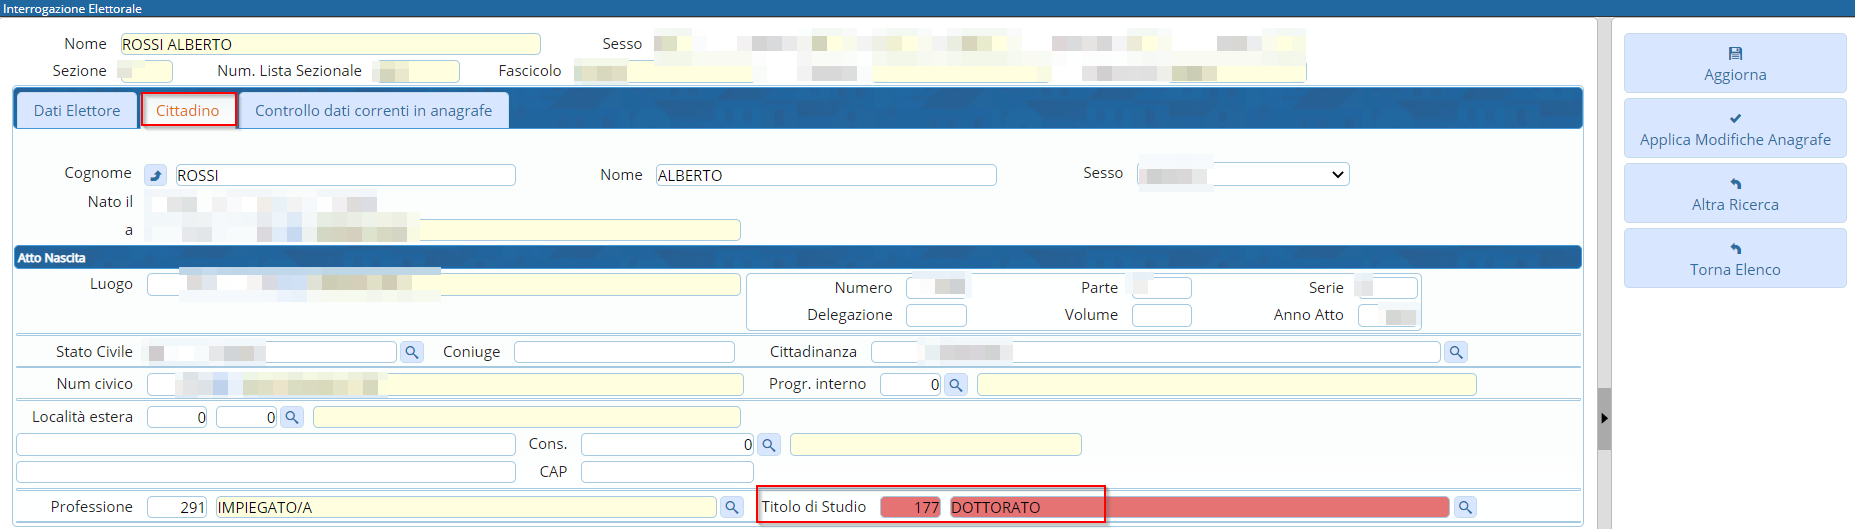Click the Aggiorna button

pos(1734,64)
